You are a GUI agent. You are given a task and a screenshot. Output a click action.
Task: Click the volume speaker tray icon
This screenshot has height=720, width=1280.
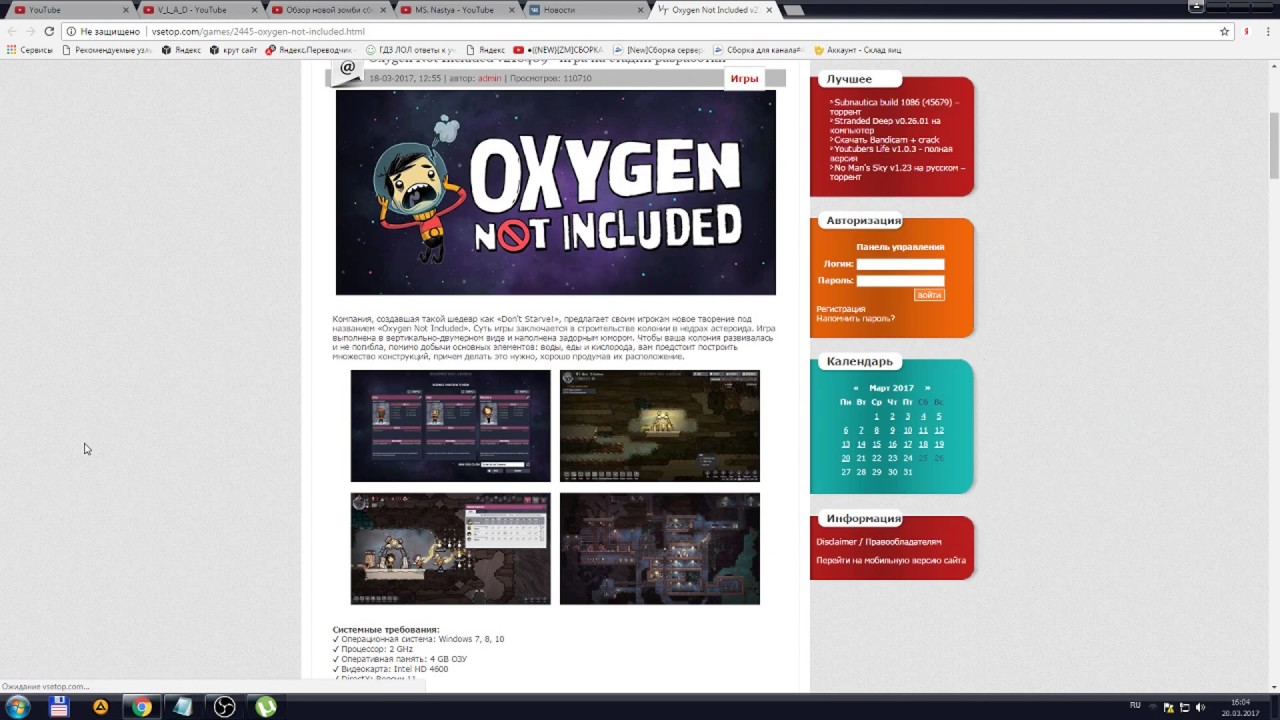[1200, 707]
